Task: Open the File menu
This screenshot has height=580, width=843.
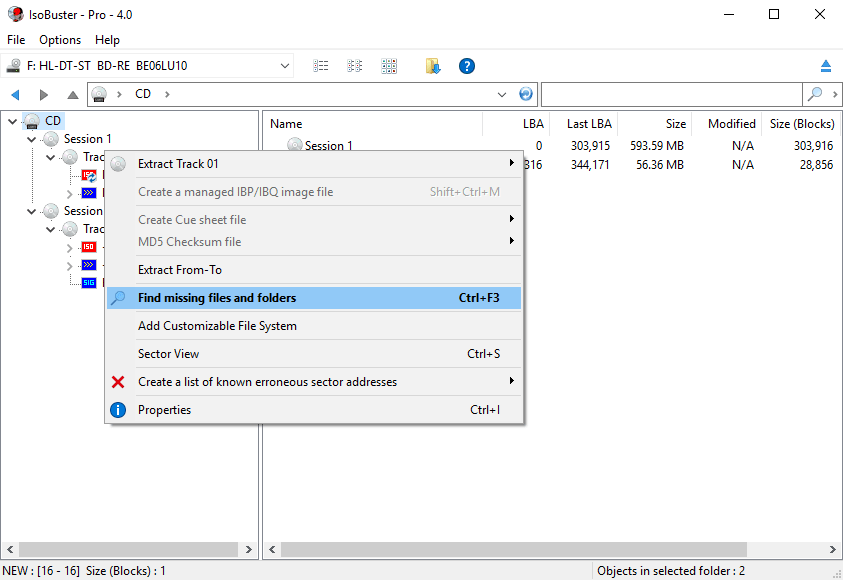Action: (x=16, y=40)
